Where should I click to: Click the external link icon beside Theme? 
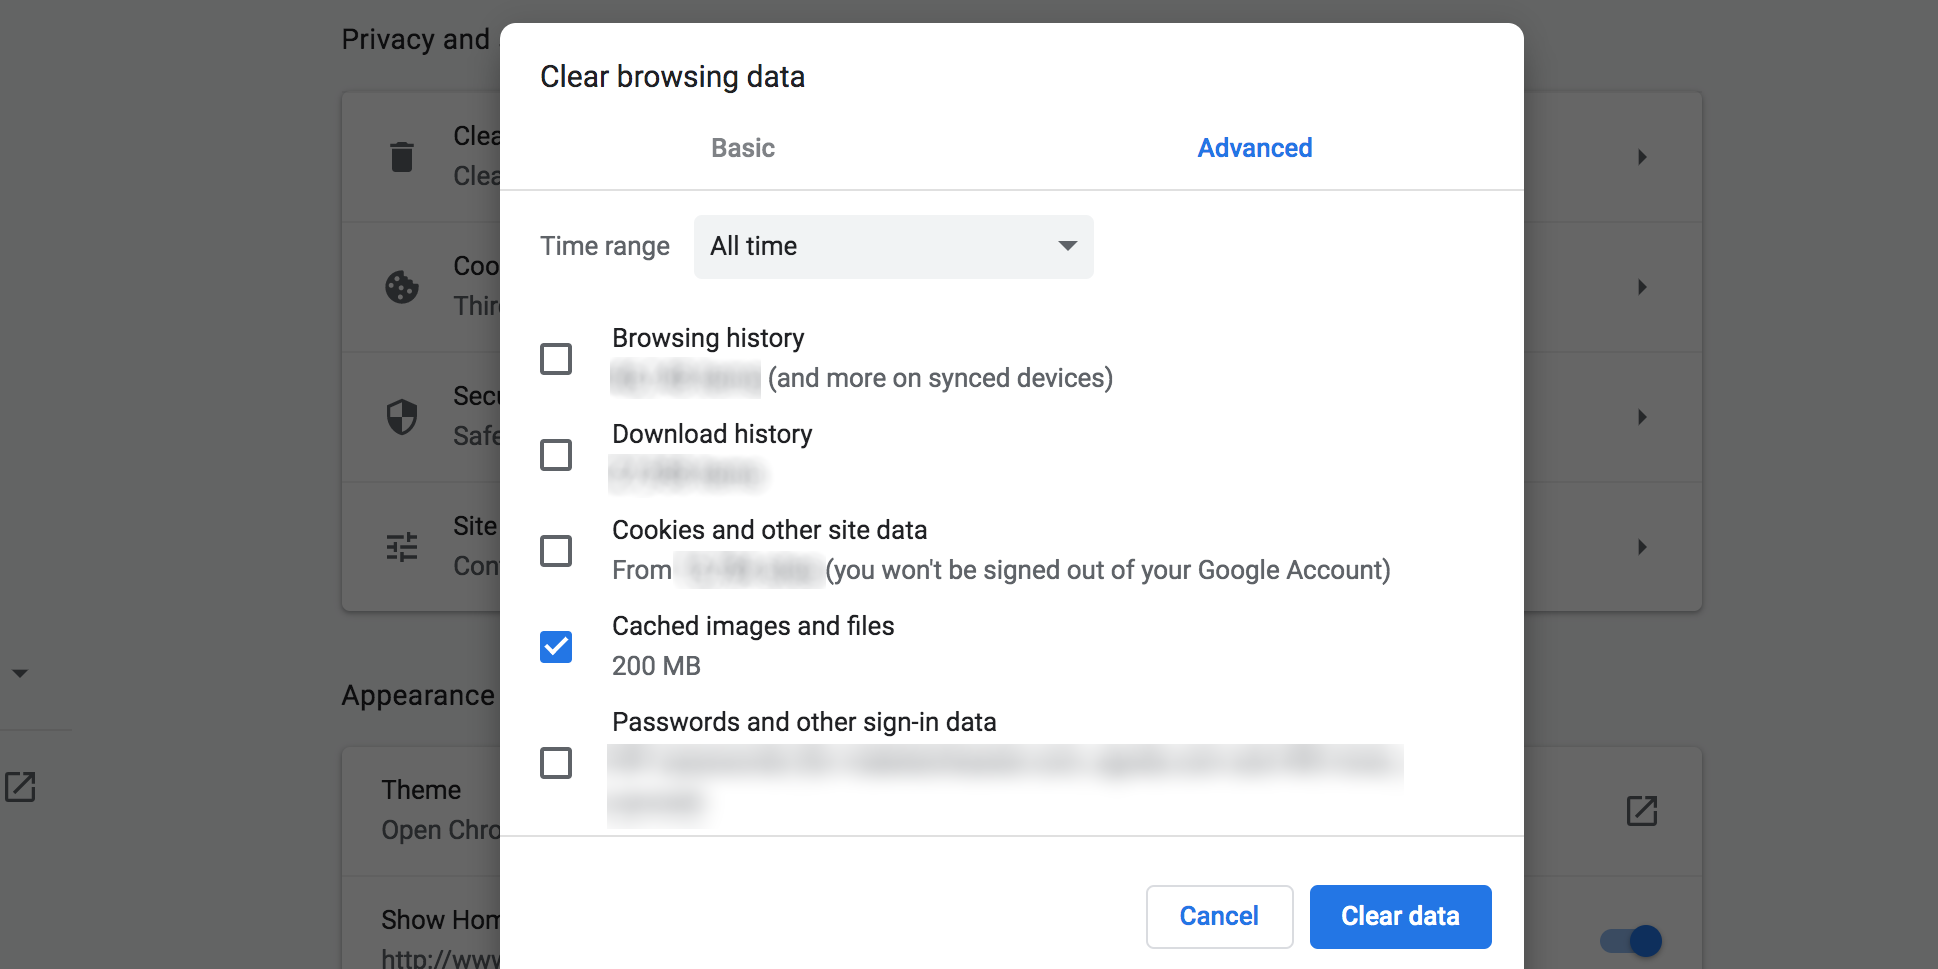click(x=1641, y=811)
